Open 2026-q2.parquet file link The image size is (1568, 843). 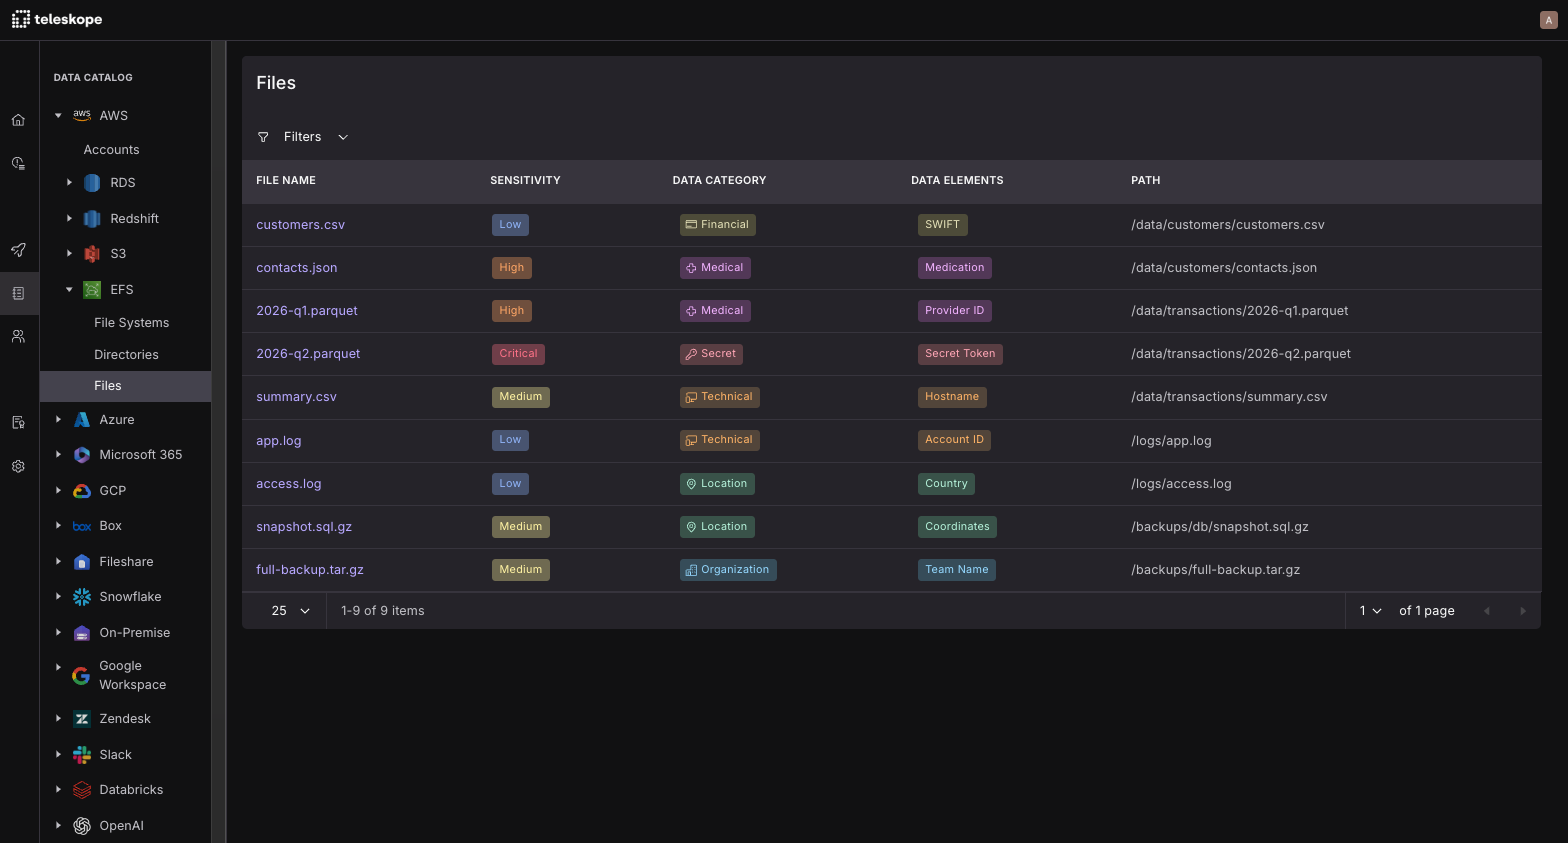(308, 354)
